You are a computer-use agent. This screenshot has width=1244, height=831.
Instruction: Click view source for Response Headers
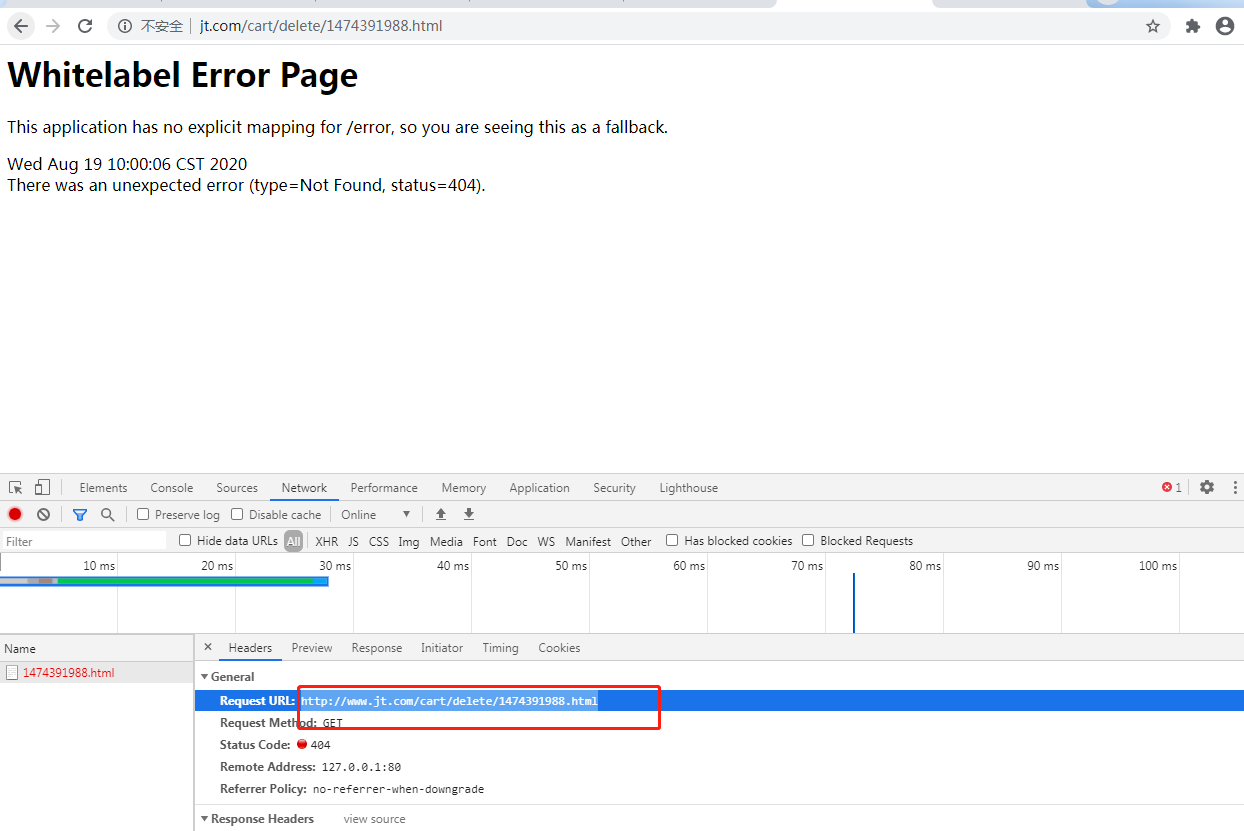tap(375, 819)
